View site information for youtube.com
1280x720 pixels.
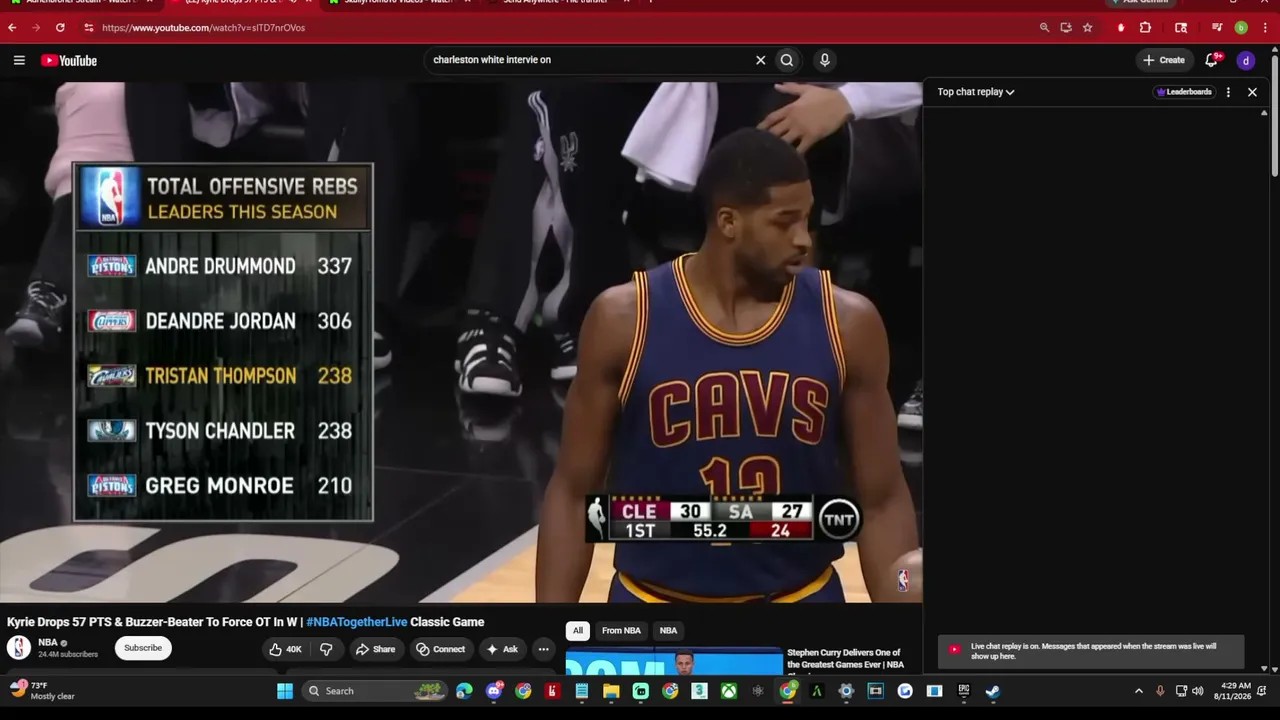[x=88, y=28]
